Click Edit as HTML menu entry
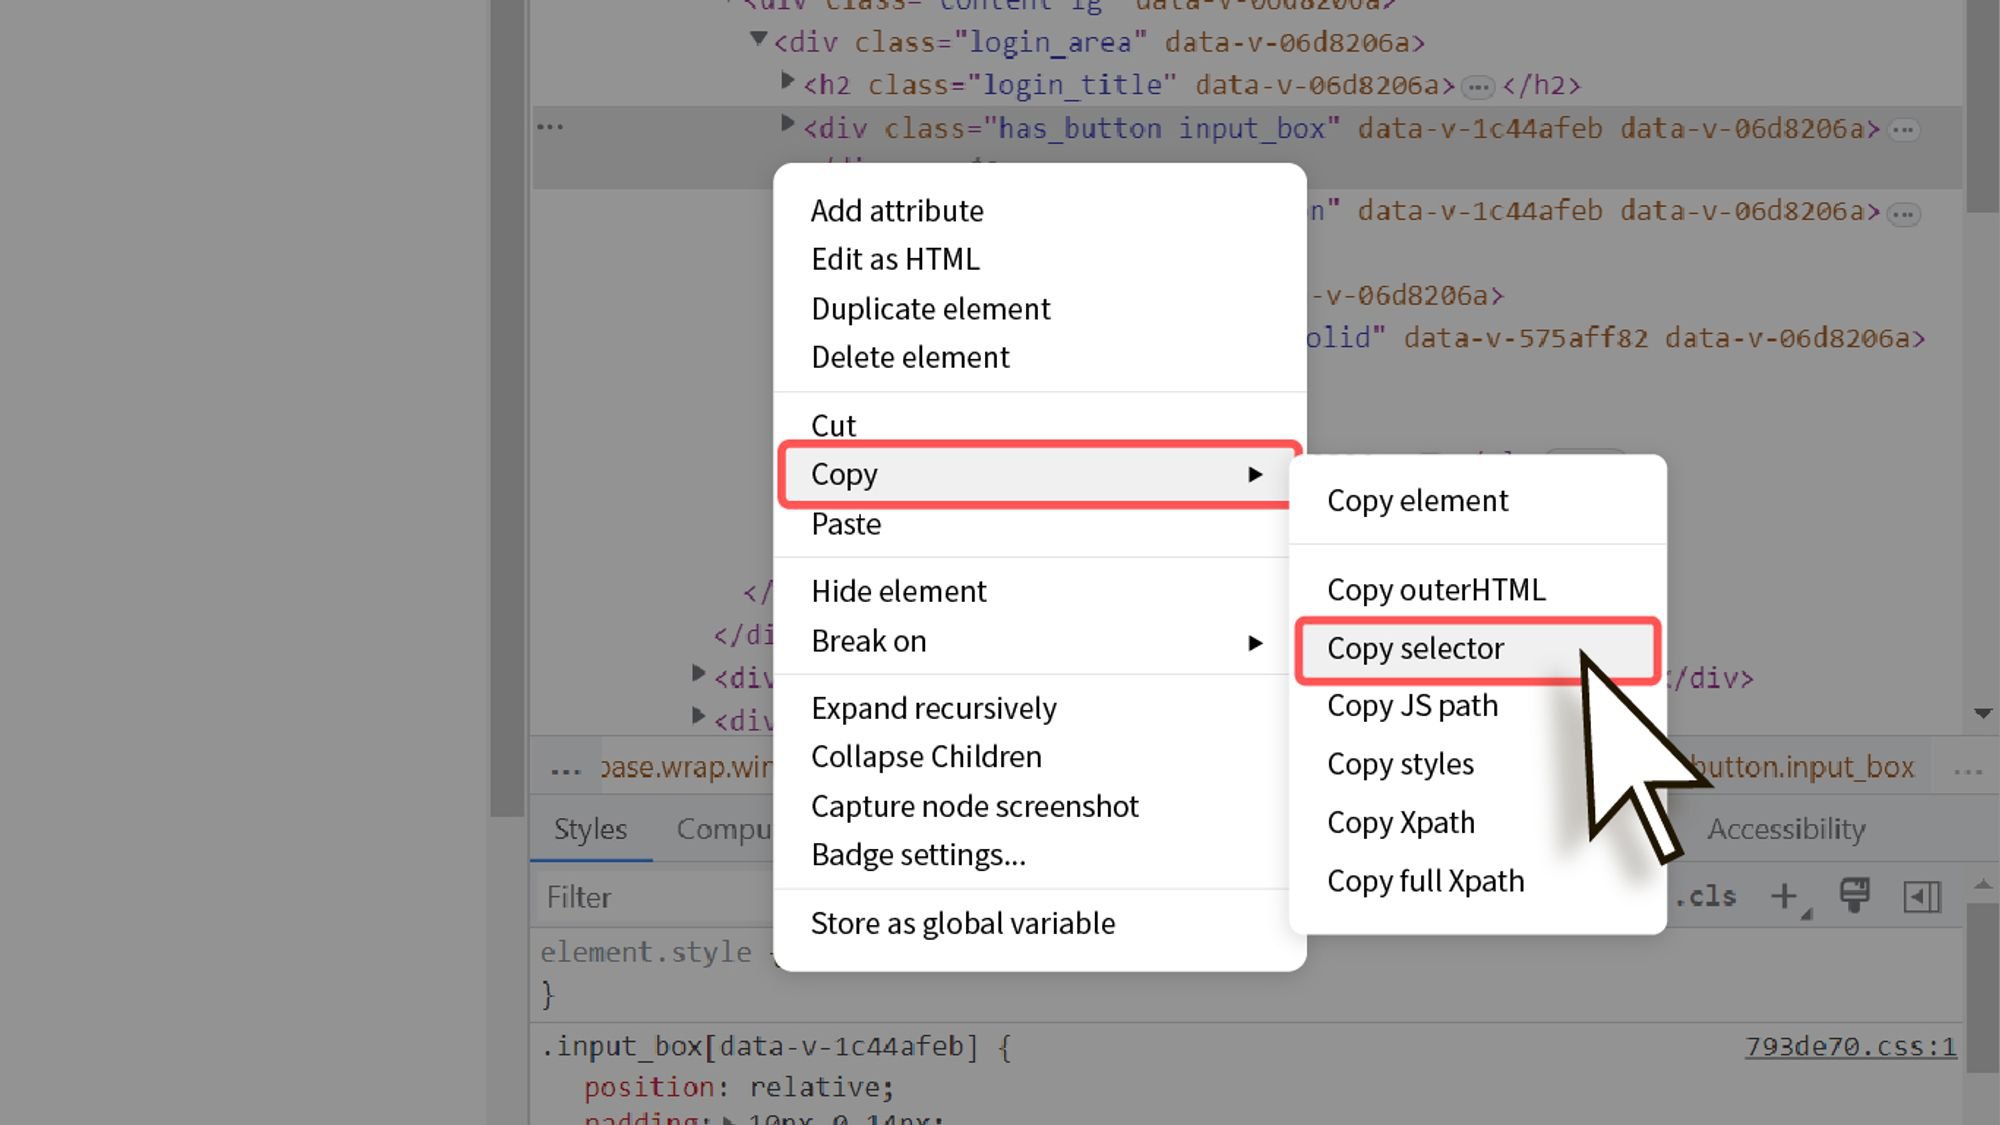Viewport: 2000px width, 1125px height. coord(895,260)
